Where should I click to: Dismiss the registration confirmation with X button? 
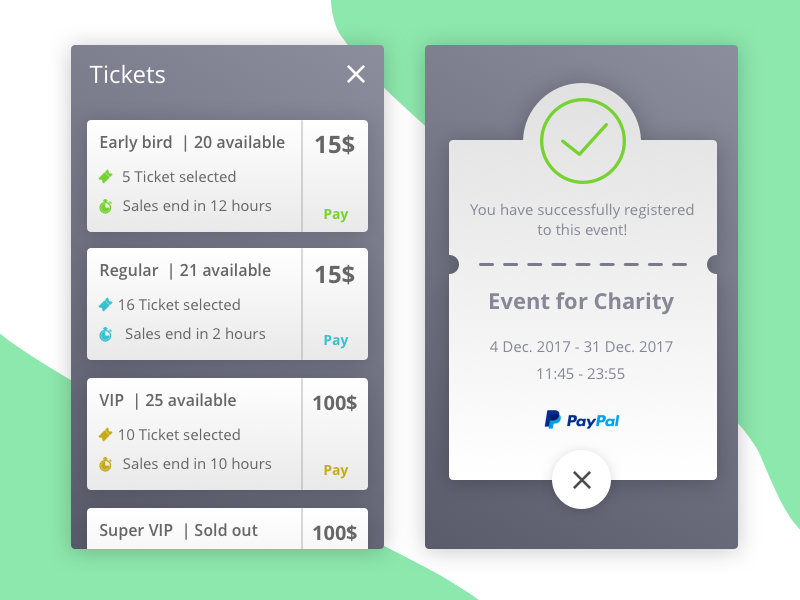tap(582, 480)
